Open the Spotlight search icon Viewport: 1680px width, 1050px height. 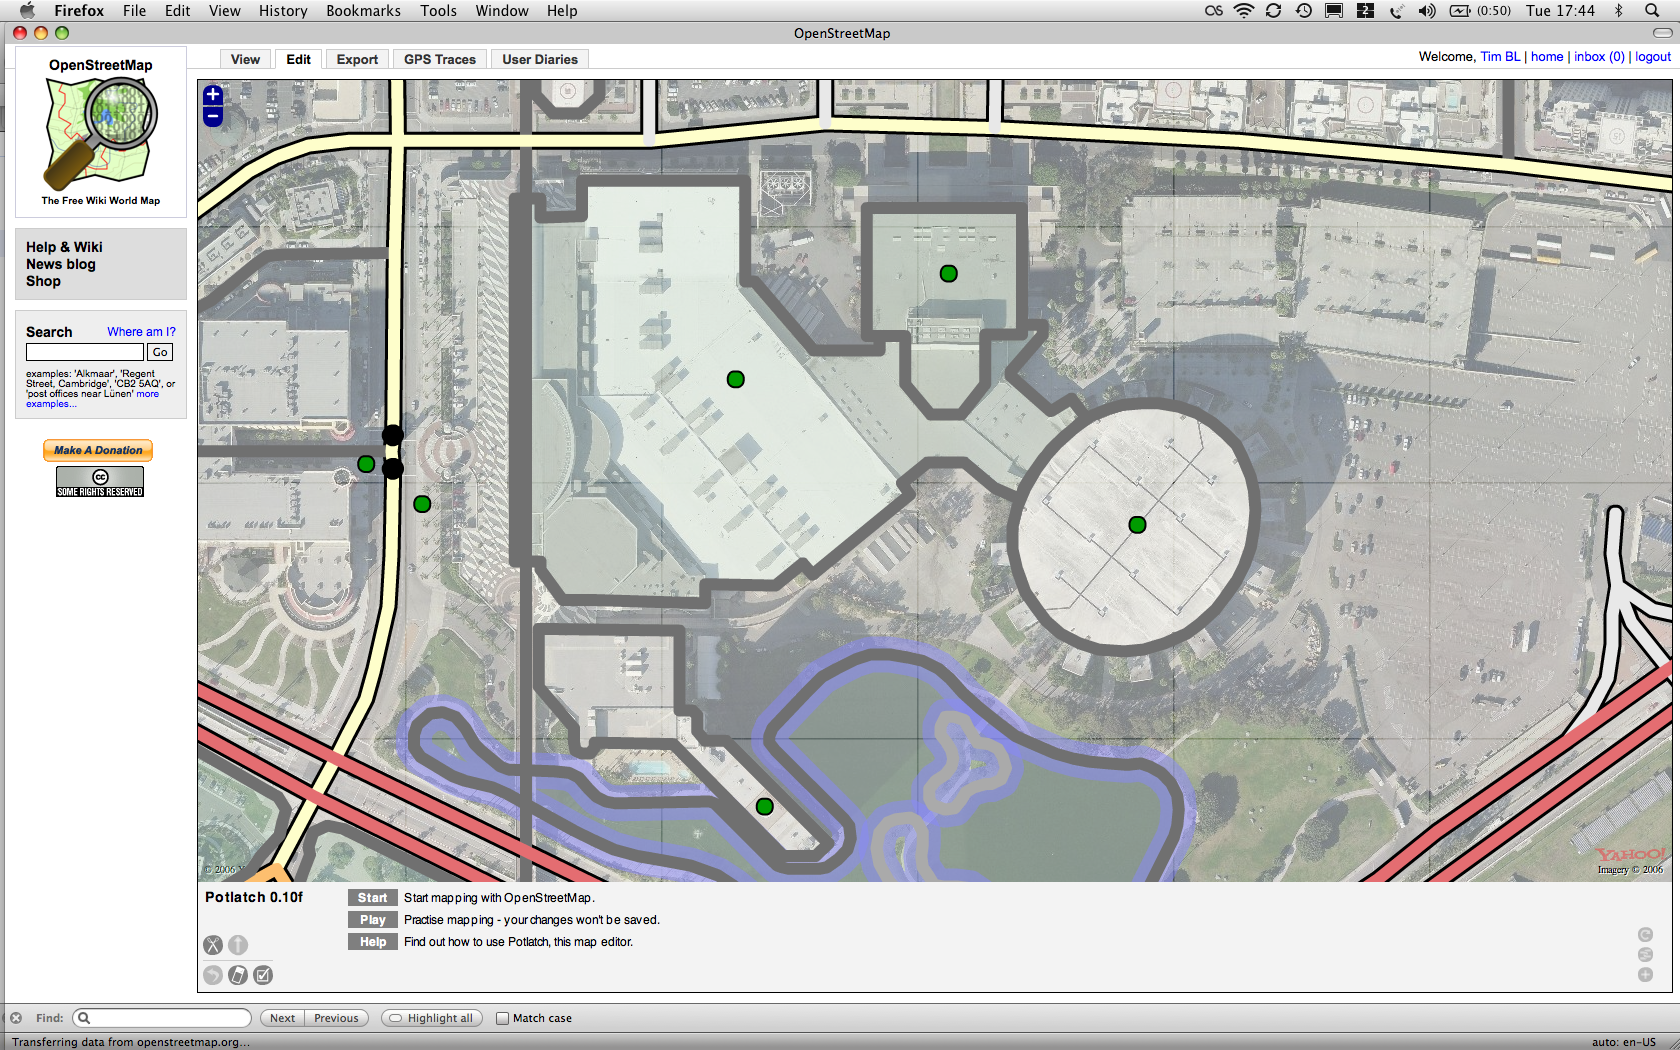click(x=1652, y=11)
